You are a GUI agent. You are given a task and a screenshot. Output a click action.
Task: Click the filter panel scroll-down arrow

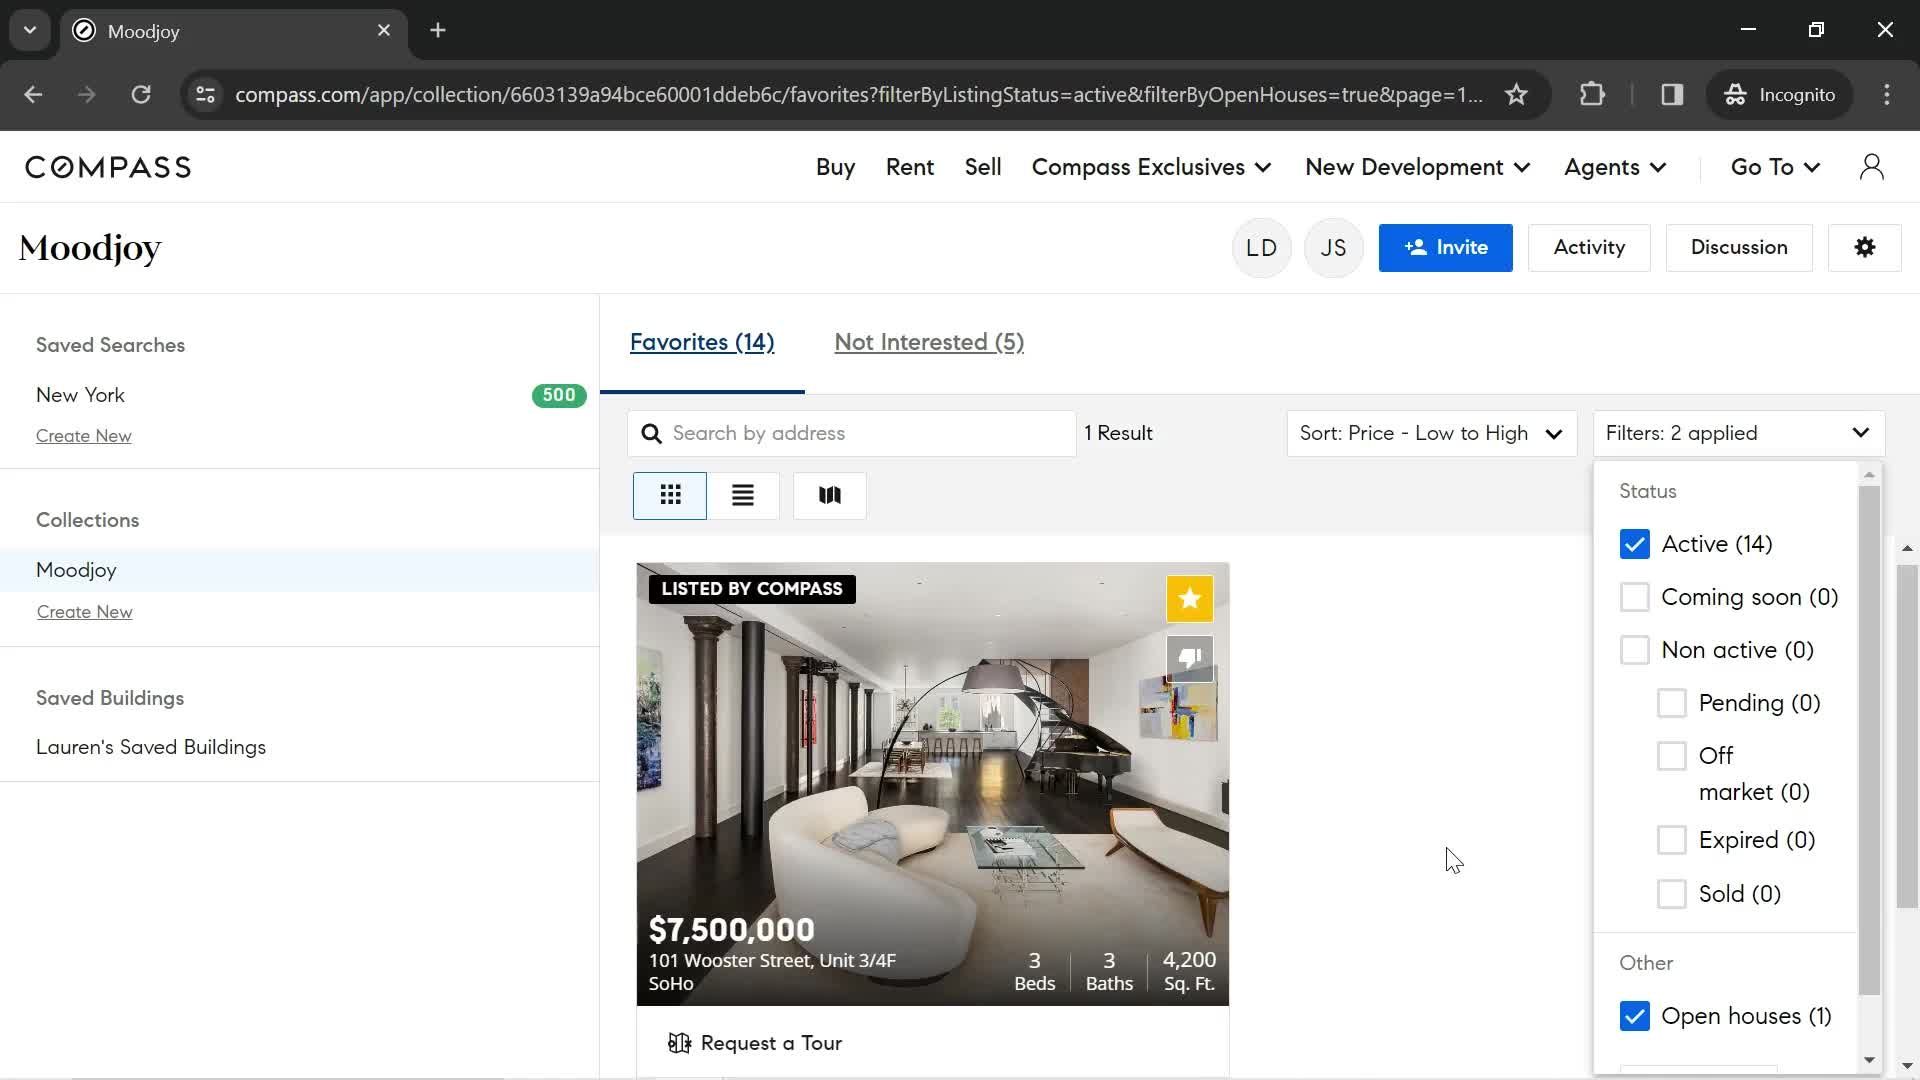click(1869, 1060)
